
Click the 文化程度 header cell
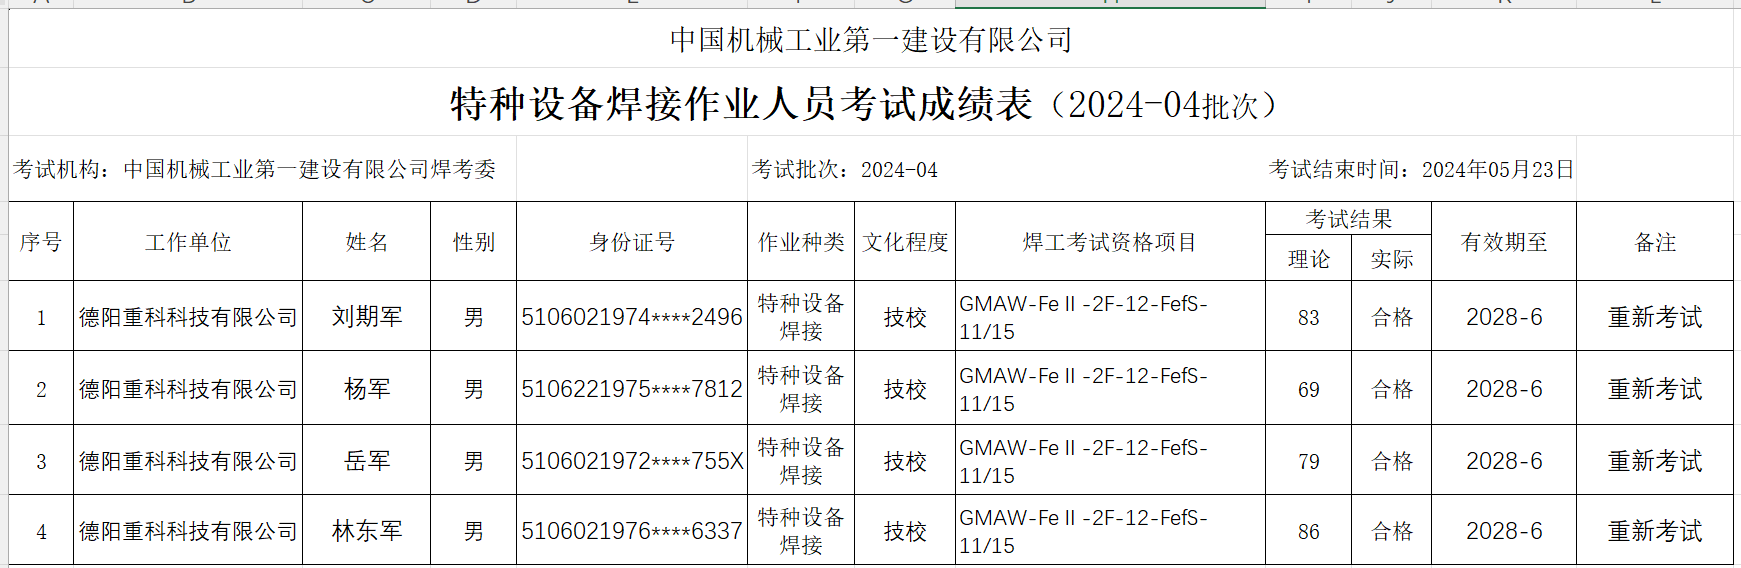point(905,242)
